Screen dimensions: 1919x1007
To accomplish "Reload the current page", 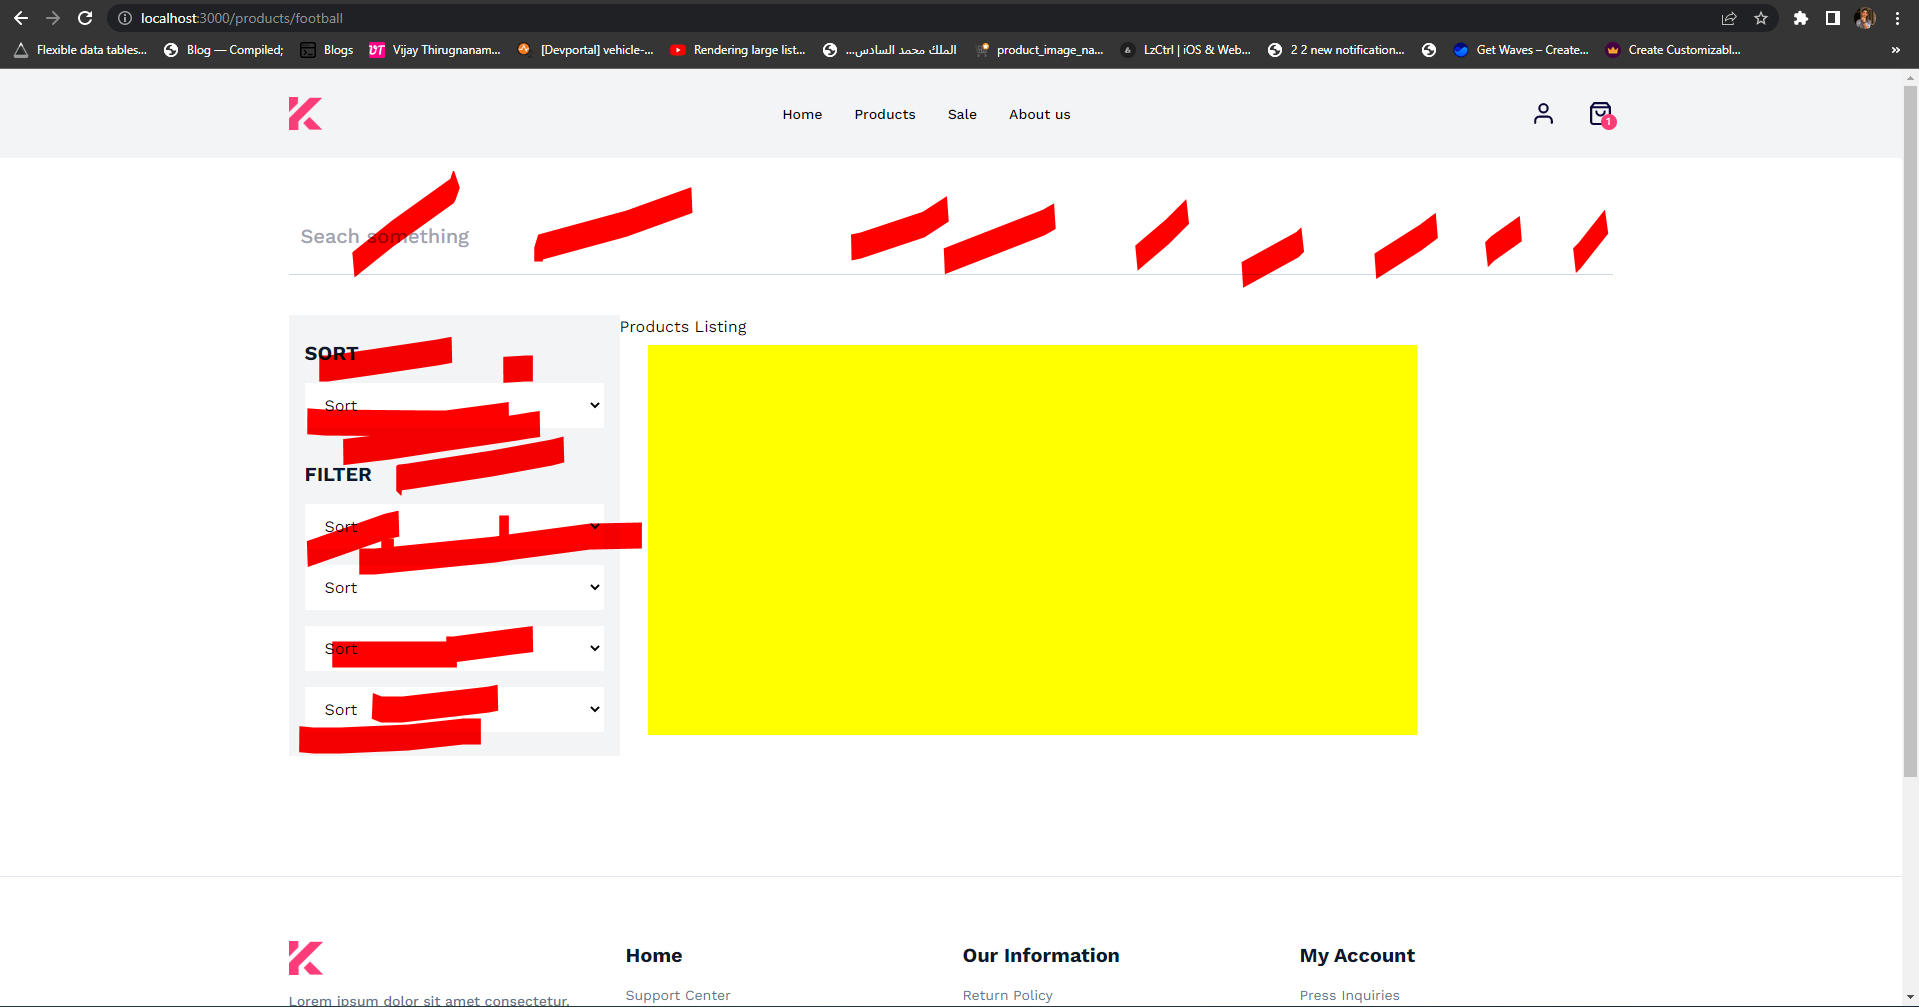I will tap(85, 18).
